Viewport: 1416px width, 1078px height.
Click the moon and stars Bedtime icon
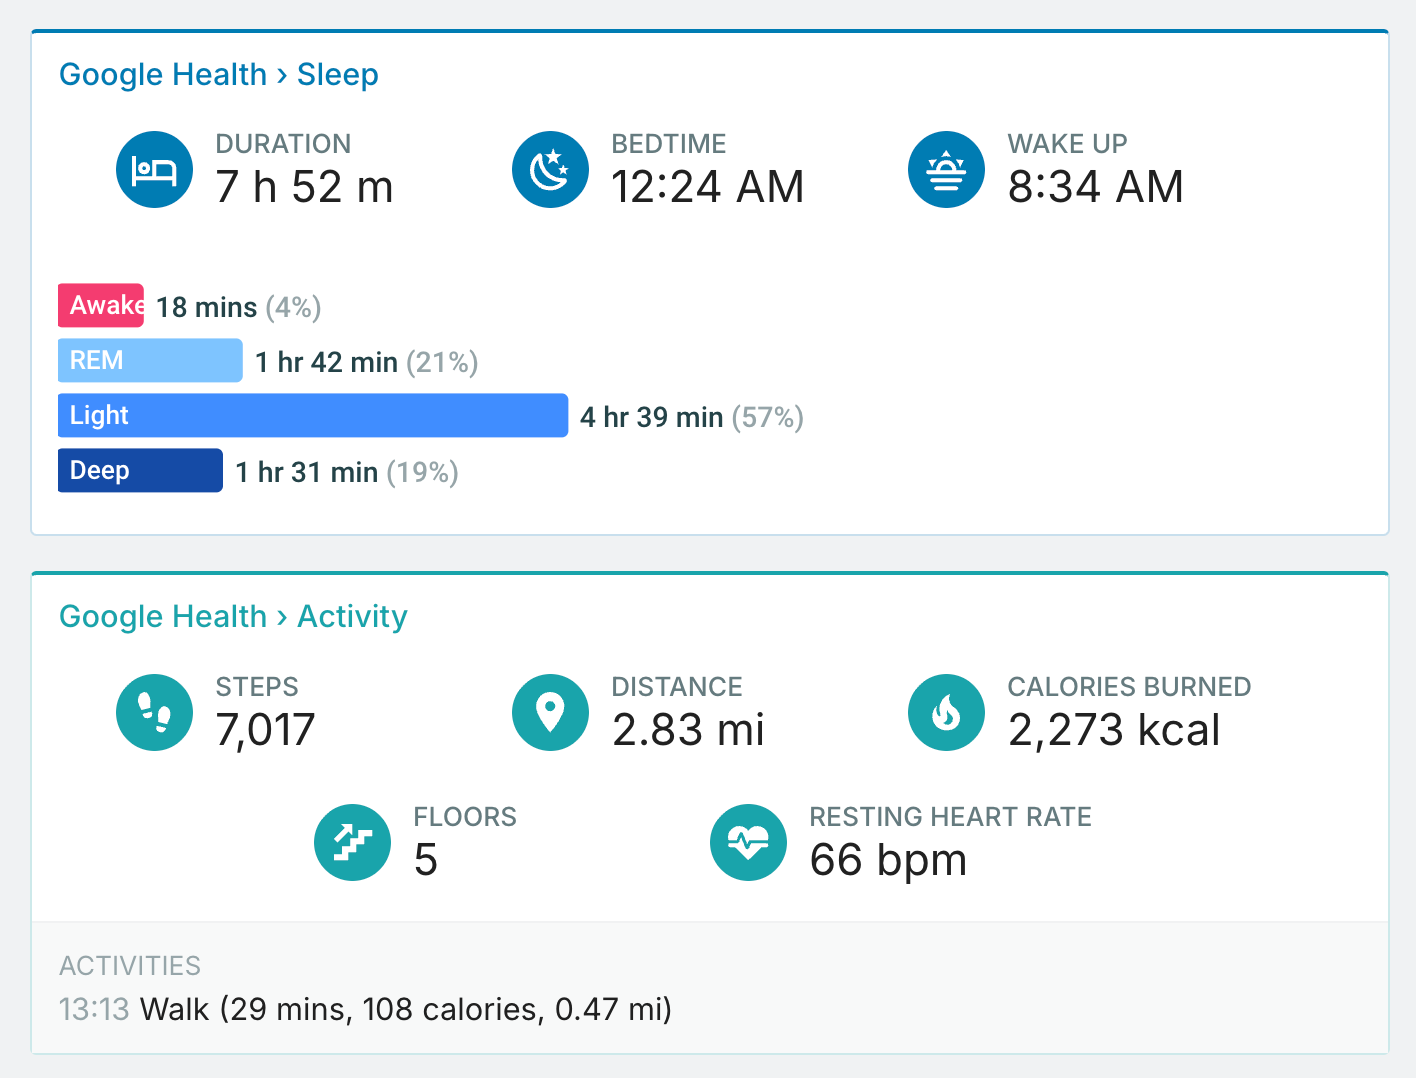pos(550,170)
